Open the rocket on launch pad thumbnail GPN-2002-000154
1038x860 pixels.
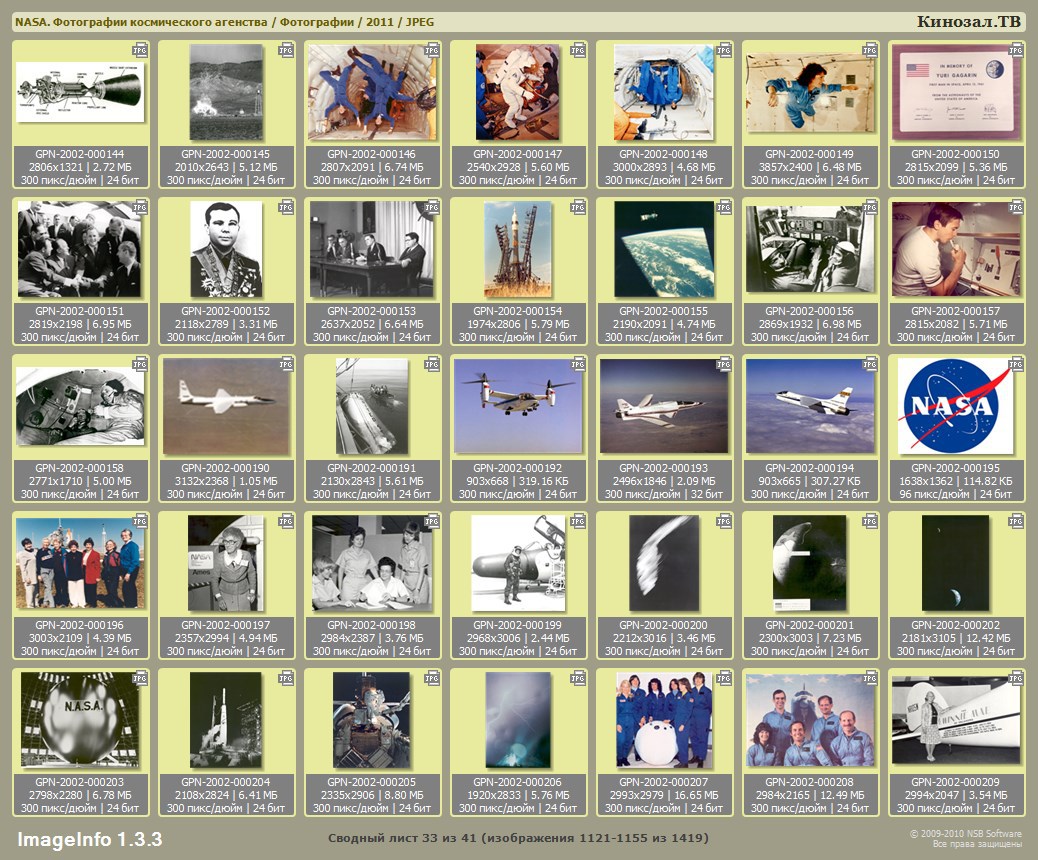pos(517,249)
